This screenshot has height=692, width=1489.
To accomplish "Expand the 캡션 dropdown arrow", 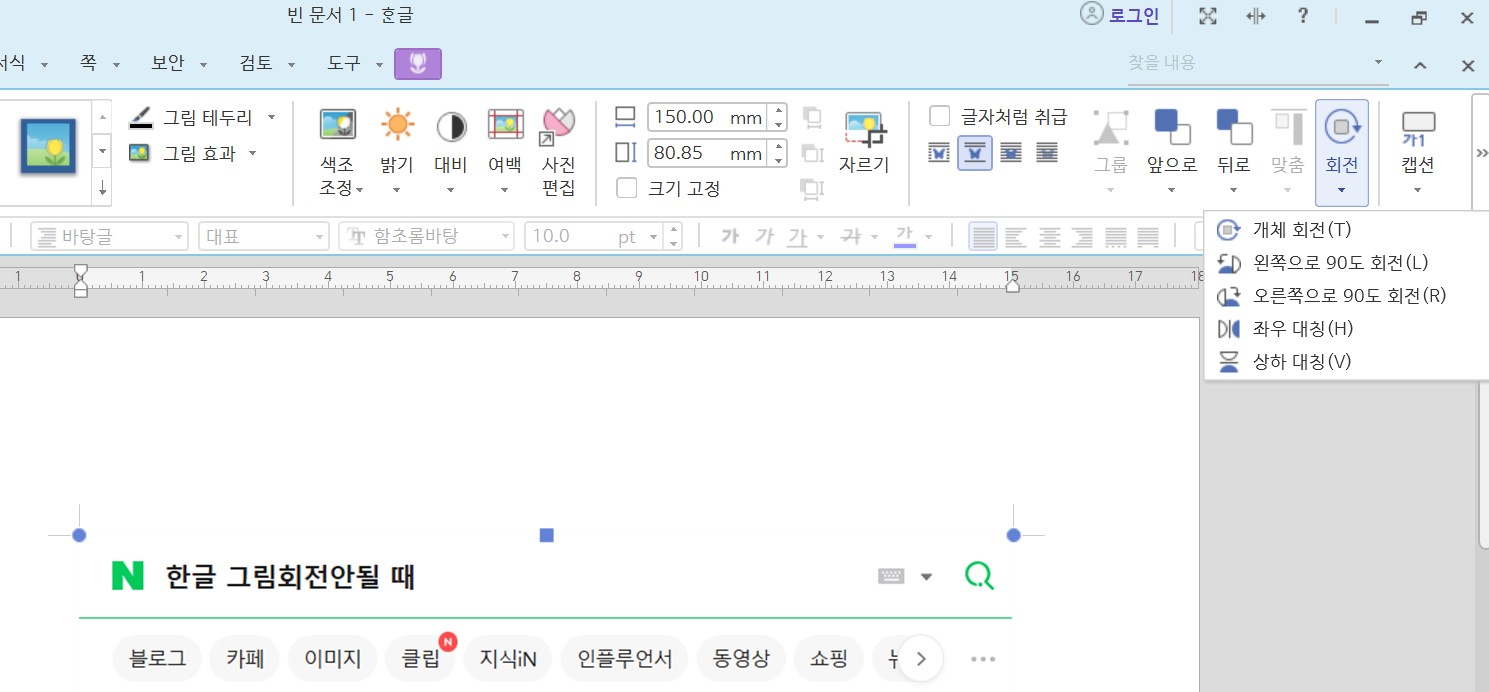I will coord(1418,190).
